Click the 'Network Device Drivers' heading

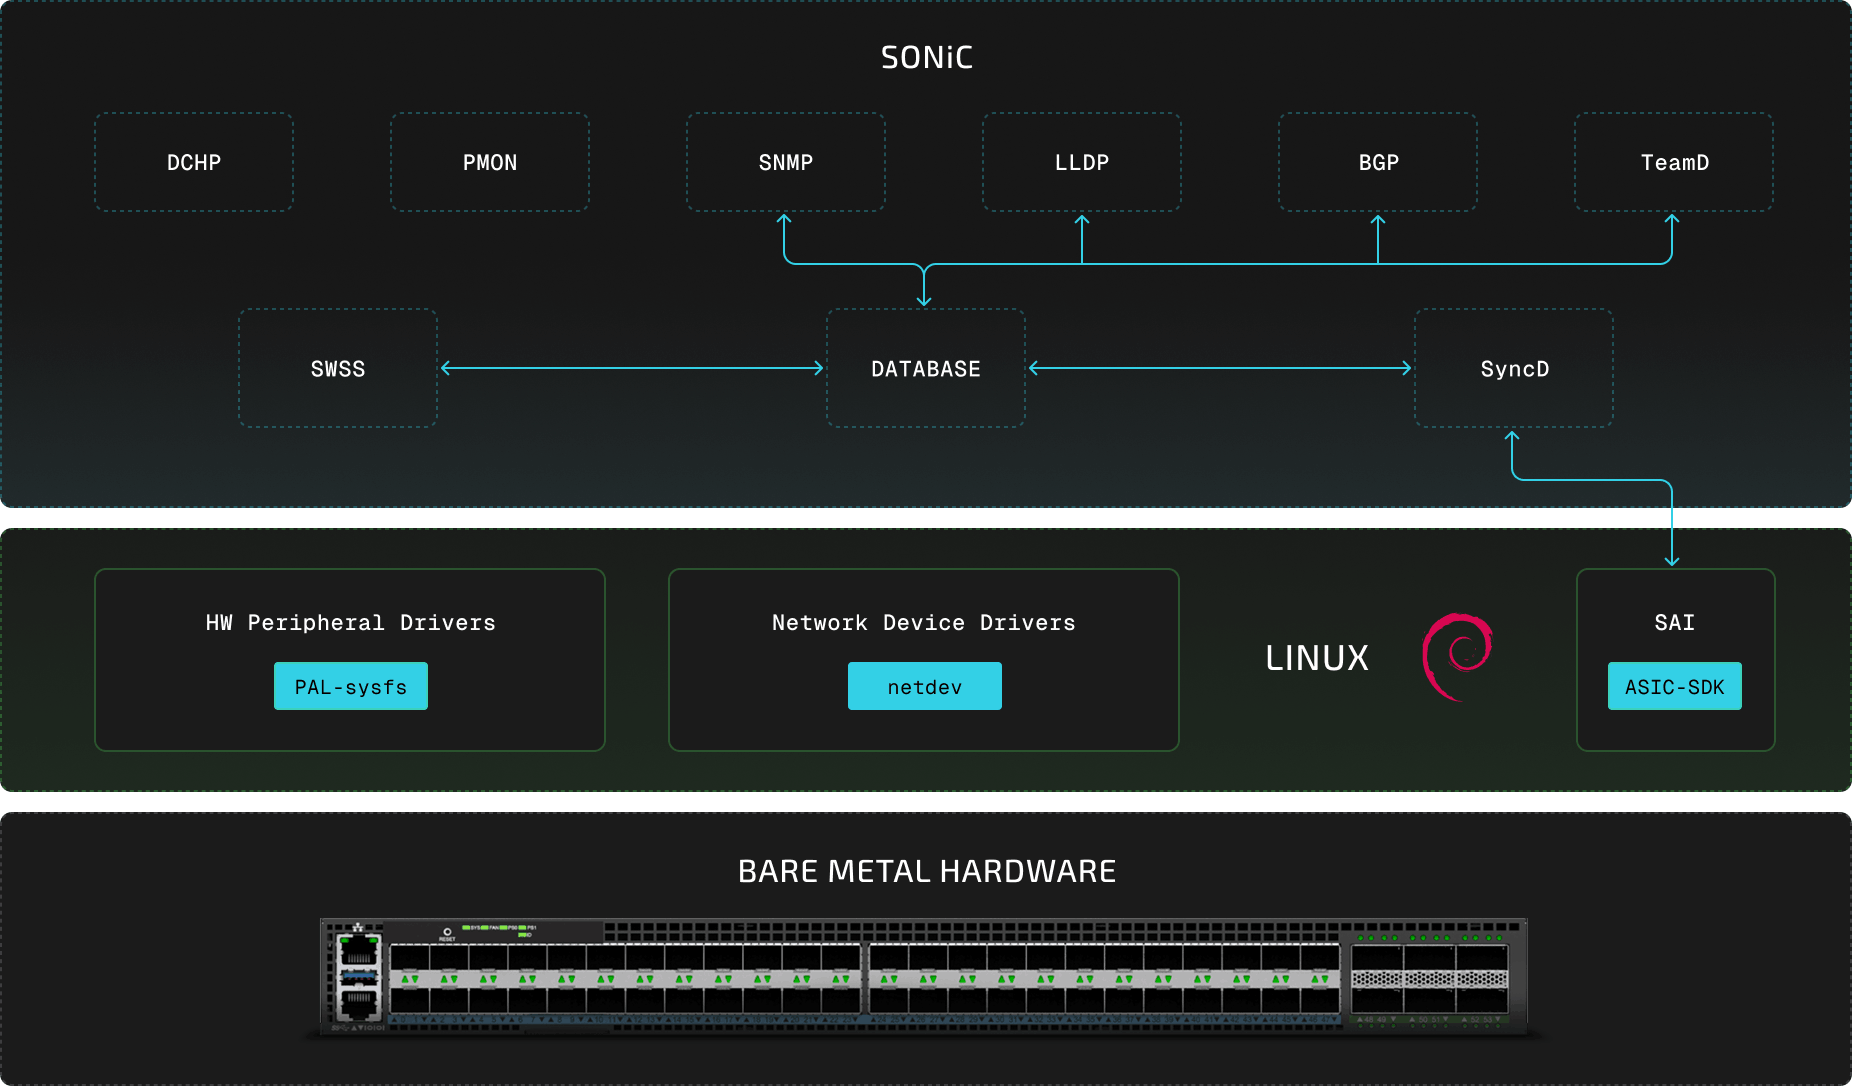[x=924, y=622]
